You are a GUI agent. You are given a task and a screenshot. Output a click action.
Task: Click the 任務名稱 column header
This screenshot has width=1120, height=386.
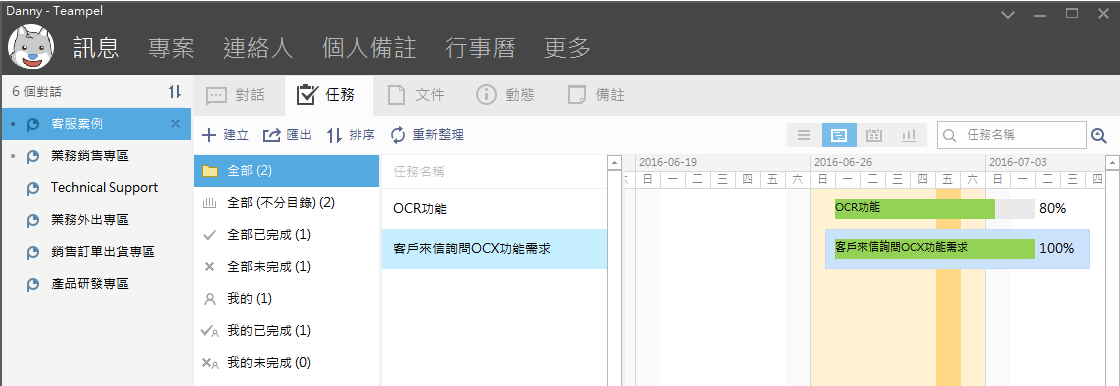tap(494, 172)
